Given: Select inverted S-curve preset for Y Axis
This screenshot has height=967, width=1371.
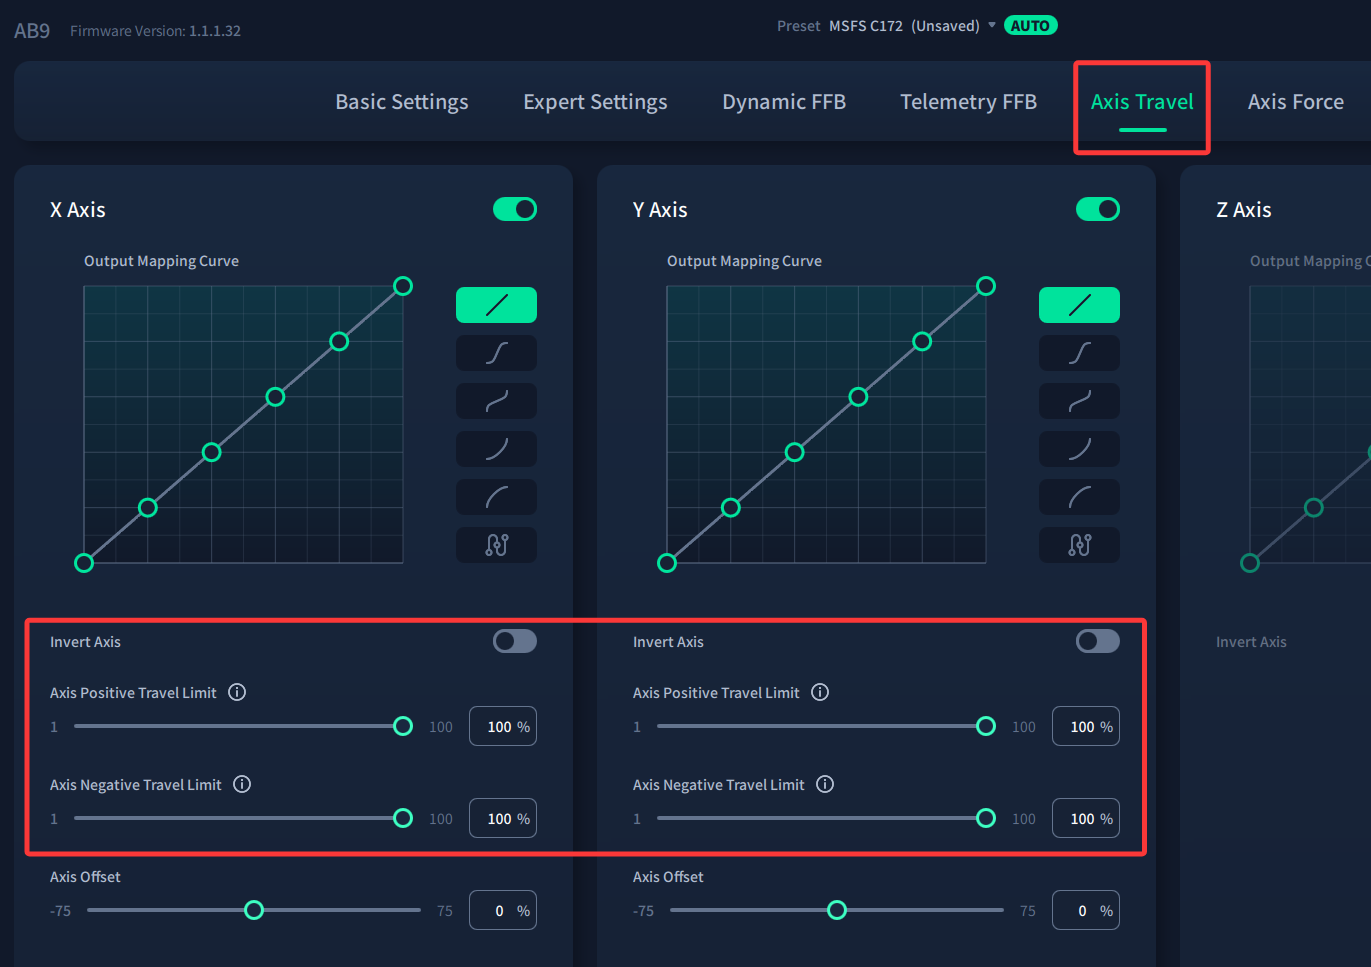Looking at the screenshot, I should click(1079, 401).
